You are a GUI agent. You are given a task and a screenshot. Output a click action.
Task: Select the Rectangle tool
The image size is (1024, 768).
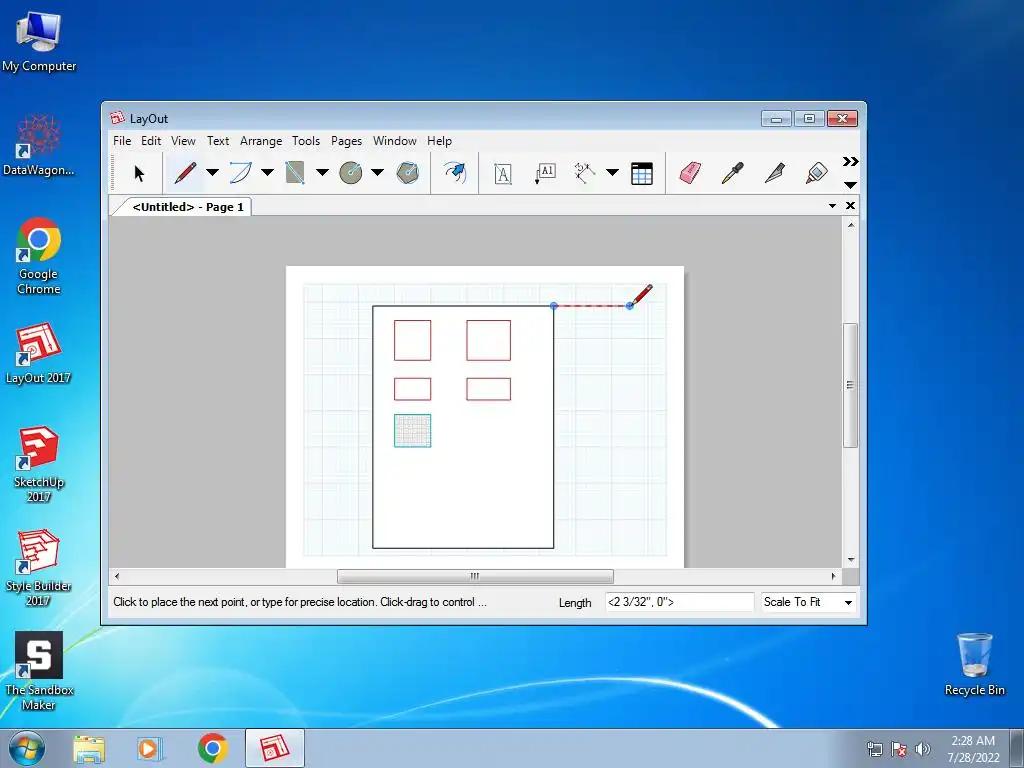(x=295, y=173)
